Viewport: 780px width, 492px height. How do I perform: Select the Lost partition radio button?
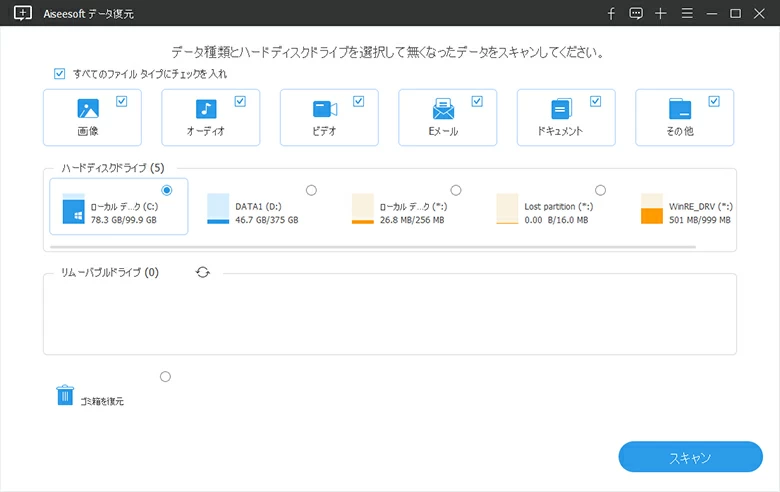(600, 190)
